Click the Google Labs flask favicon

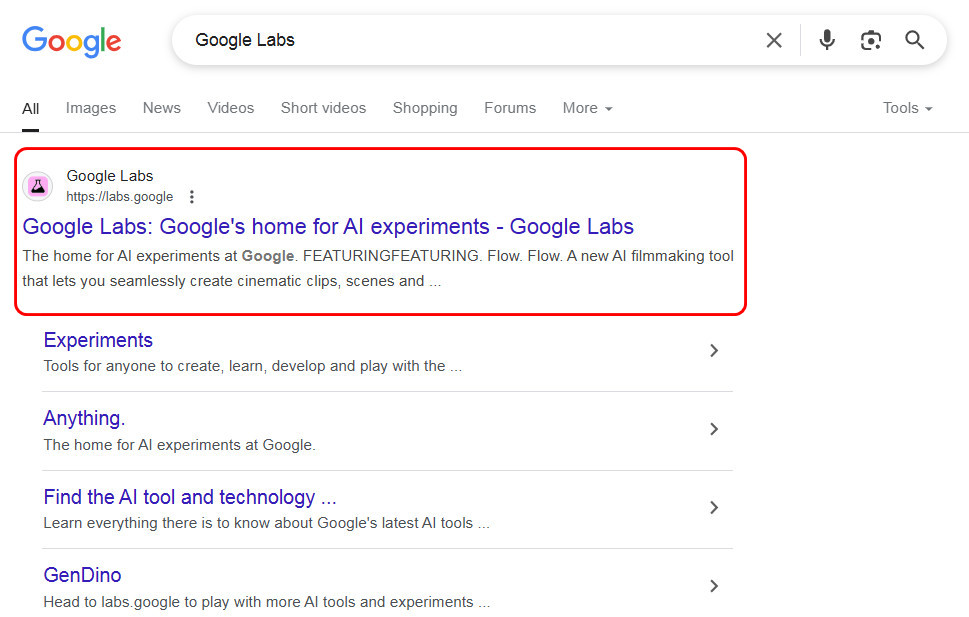pyautogui.click(x=37, y=186)
